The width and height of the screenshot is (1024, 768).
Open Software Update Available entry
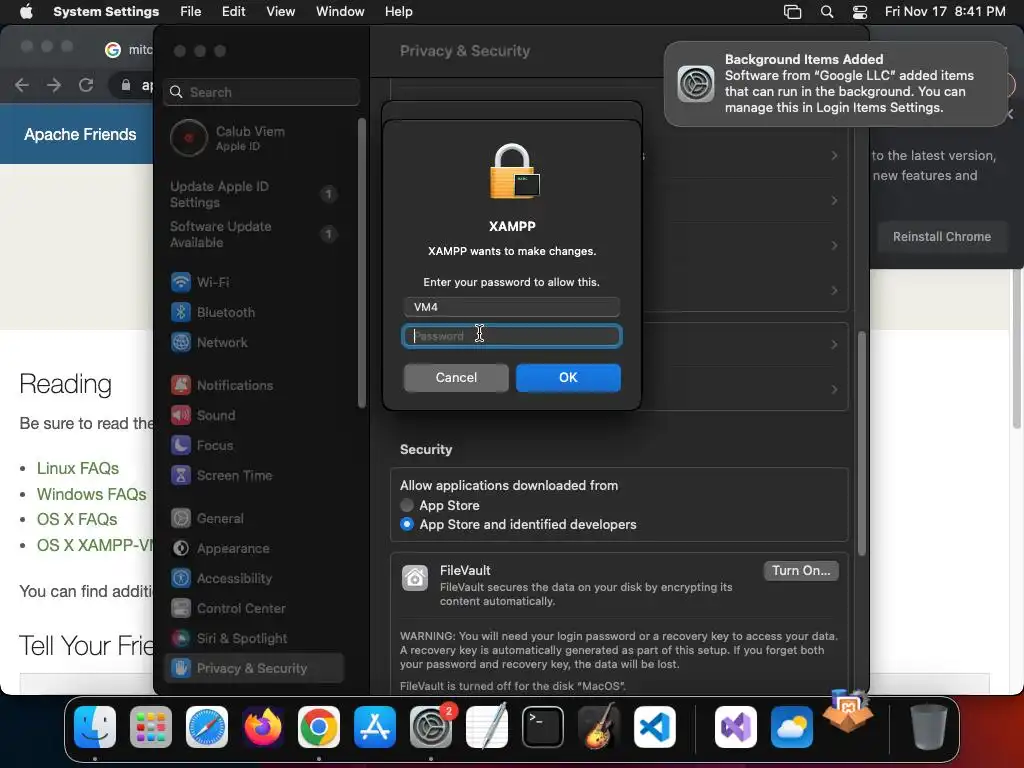(x=253, y=234)
